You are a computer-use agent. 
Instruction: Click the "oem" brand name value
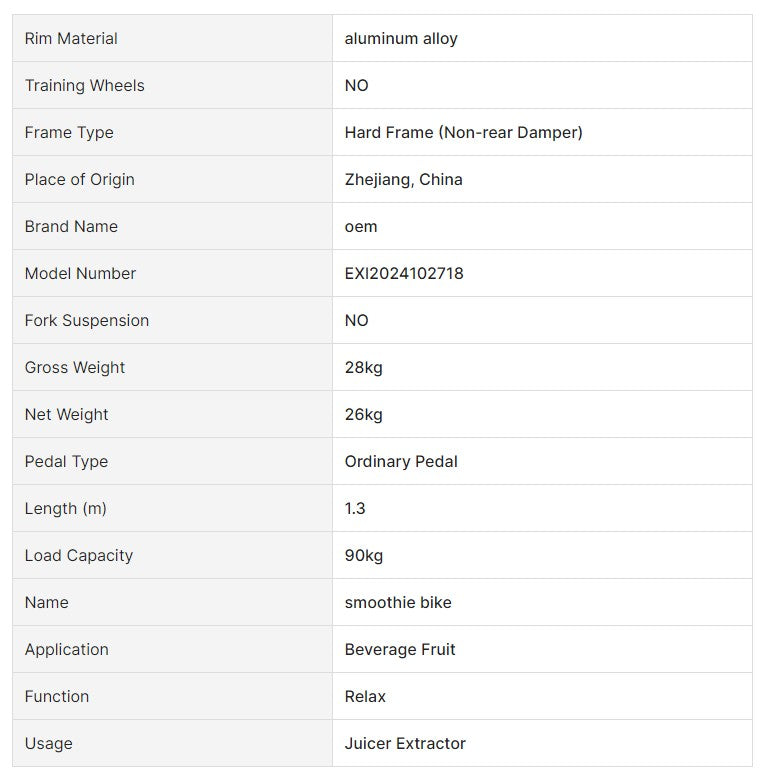(361, 227)
